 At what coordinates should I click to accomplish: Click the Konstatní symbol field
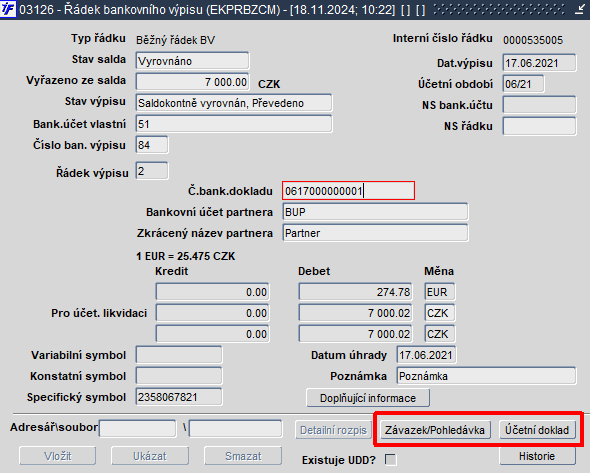point(179,376)
